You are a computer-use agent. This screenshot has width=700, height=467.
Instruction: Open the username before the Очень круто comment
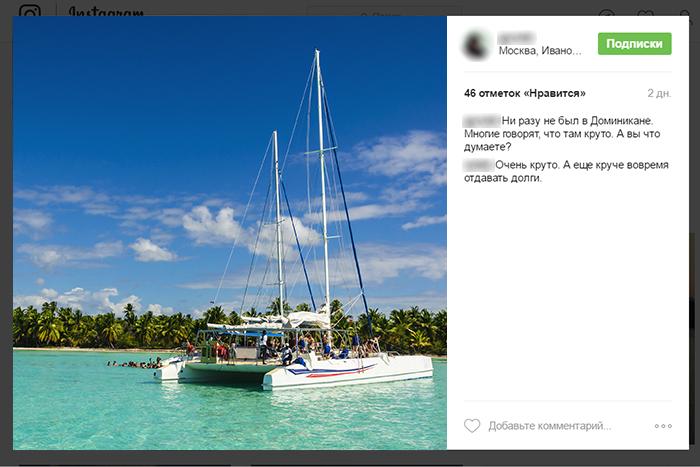pos(478,165)
